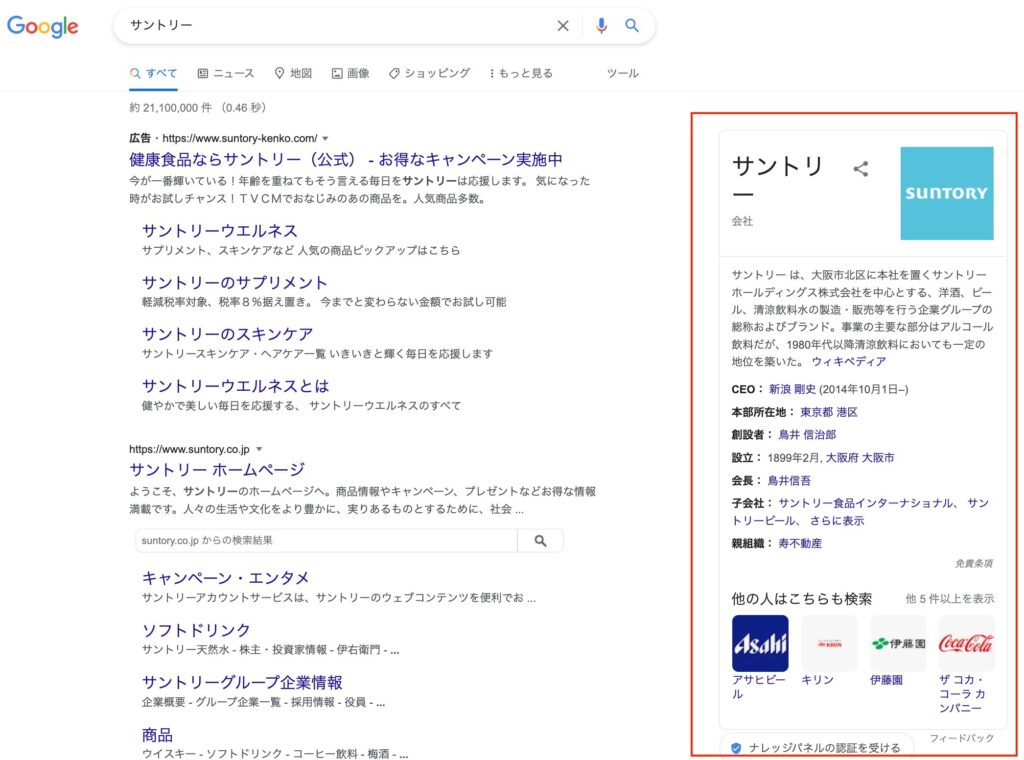The image size is (1024, 760).
Task: Click the blue magnifier search icon
Action: click(632, 25)
